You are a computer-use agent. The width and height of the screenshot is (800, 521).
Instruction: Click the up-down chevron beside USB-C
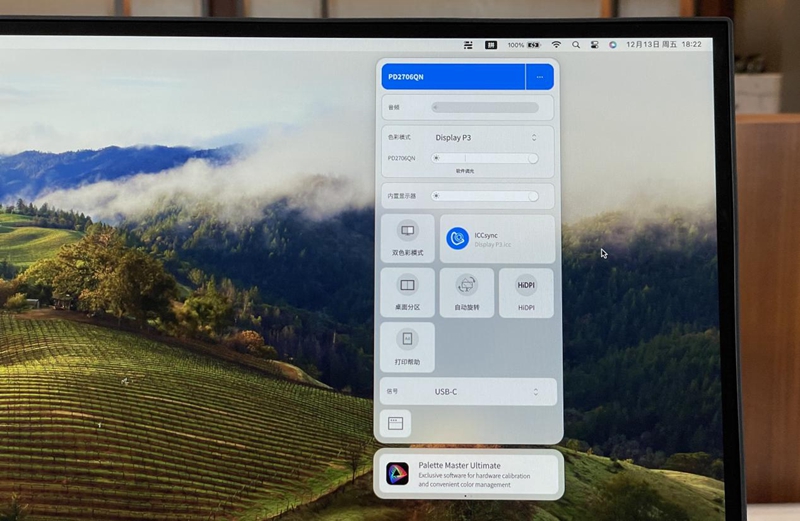(534, 391)
